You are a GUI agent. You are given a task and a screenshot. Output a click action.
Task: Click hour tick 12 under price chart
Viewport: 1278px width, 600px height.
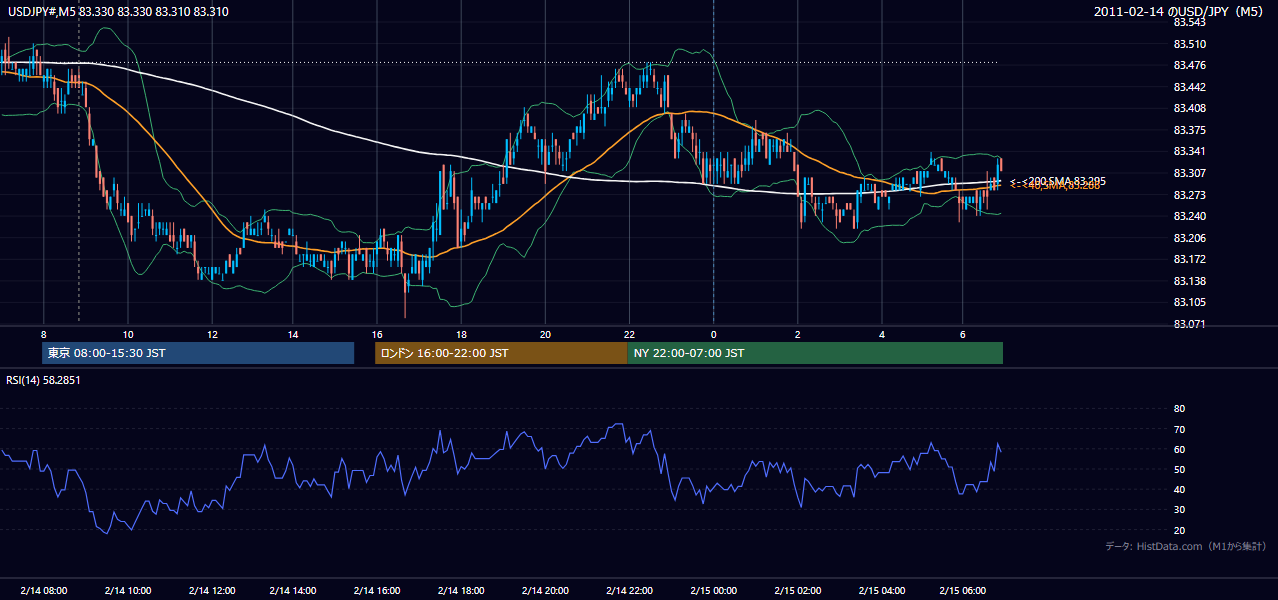211,334
